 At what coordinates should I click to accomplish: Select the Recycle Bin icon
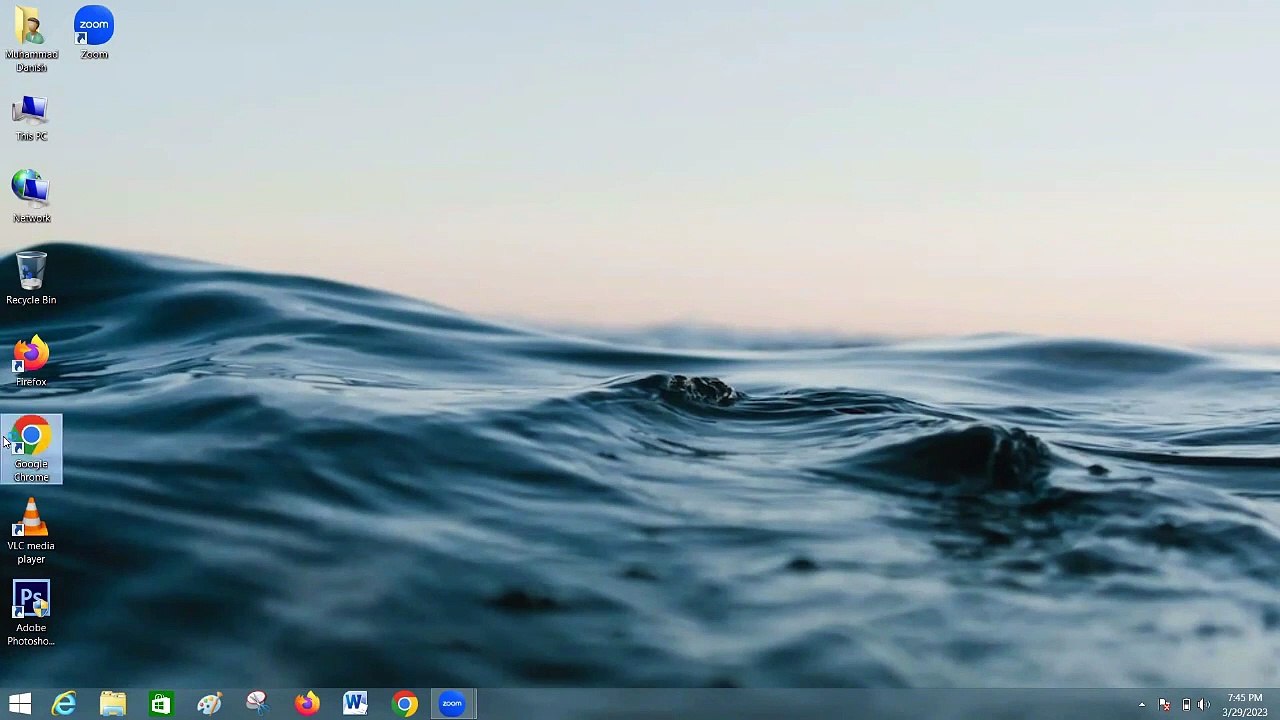(x=31, y=278)
